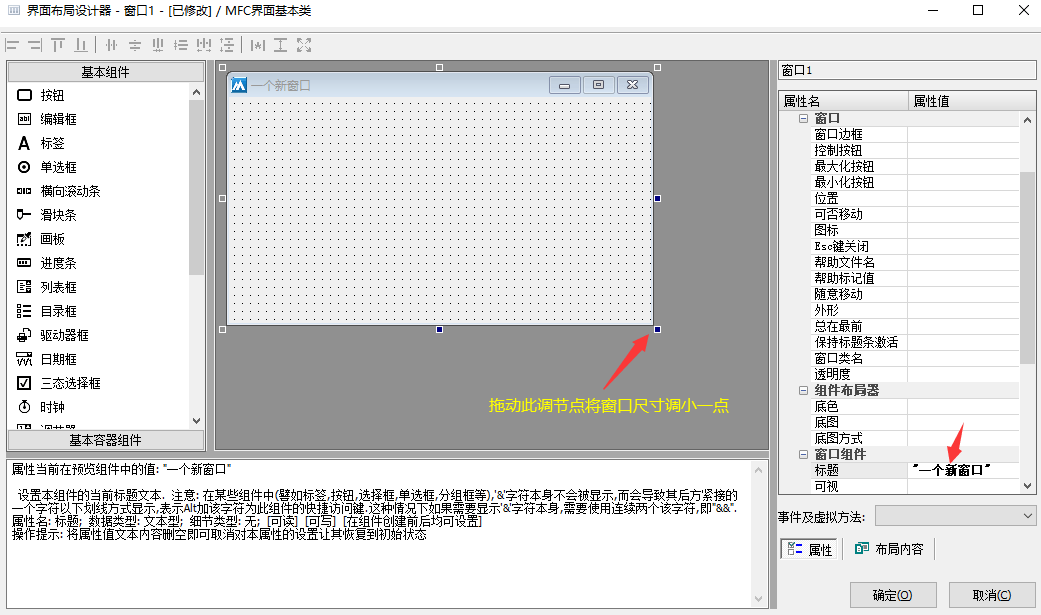This screenshot has height=615, width=1041.
Task: Click the 标题 property value field
Action: pyautogui.click(x=963, y=470)
